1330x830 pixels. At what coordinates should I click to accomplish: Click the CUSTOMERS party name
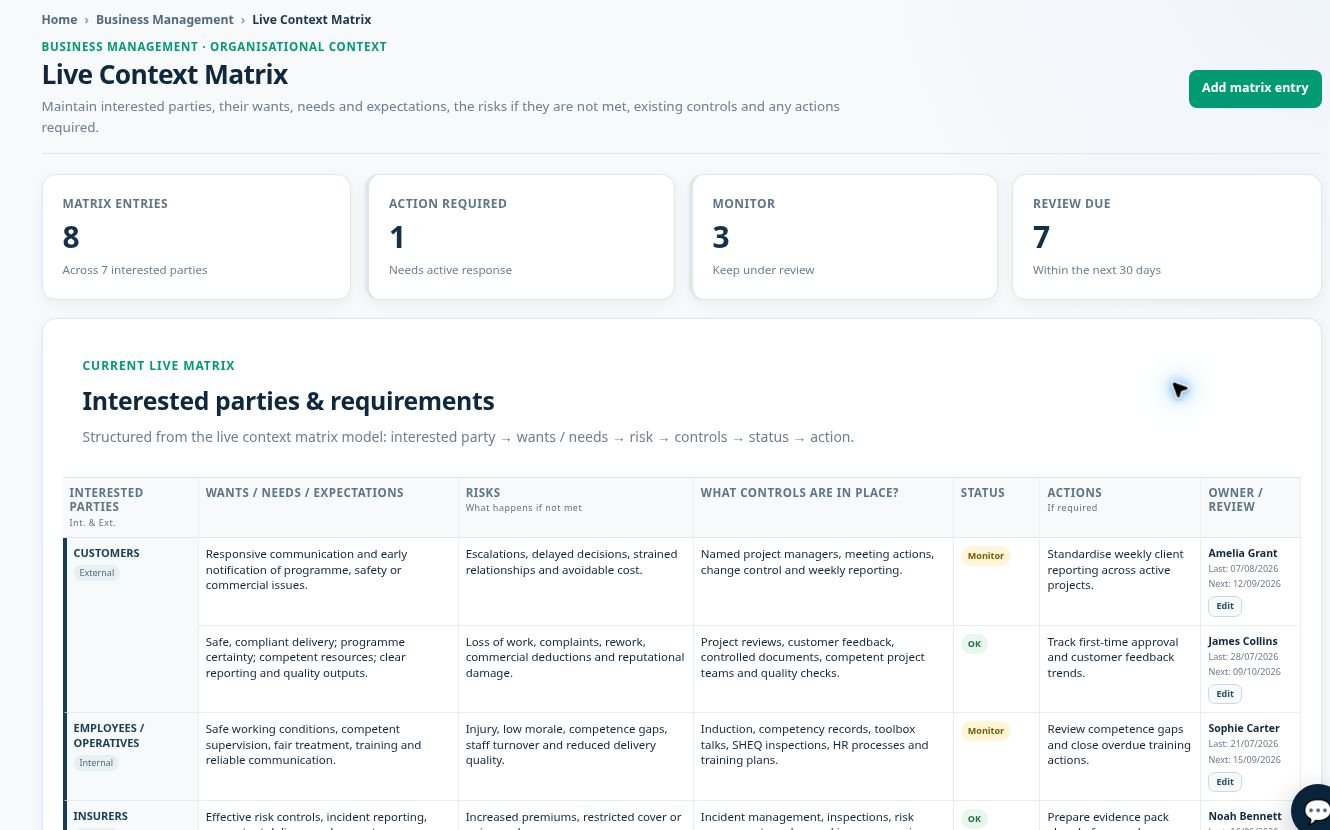[106, 553]
